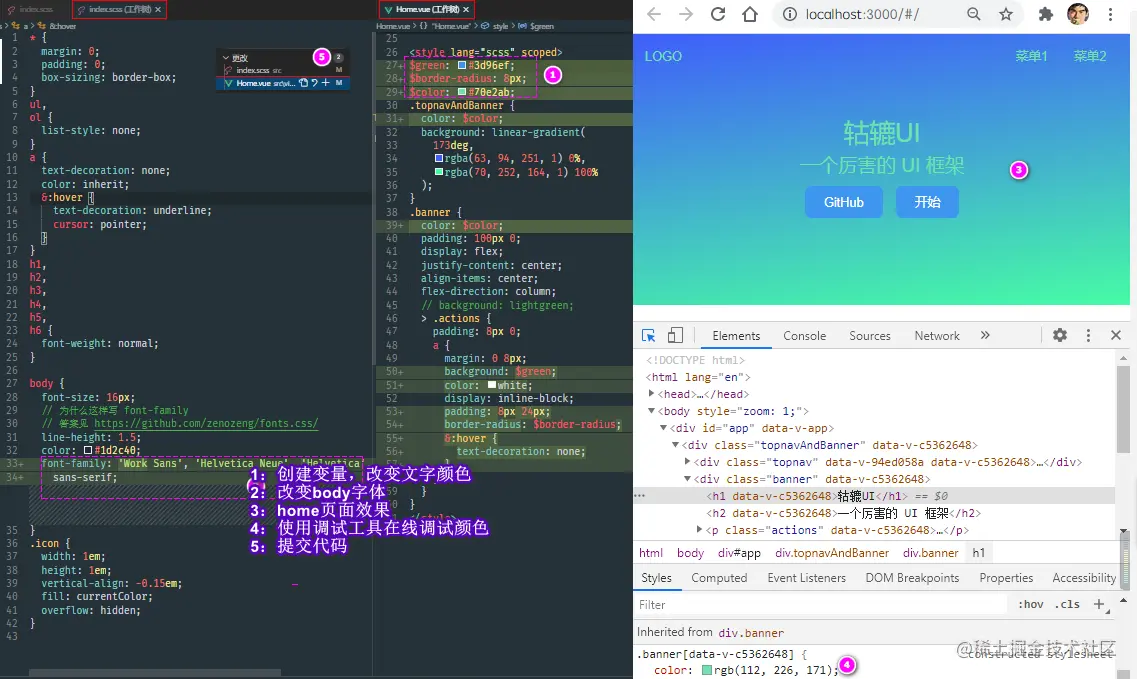Close the Home.vue working tree tab
Screen dimensions: 1137x679
click(x=466, y=9)
